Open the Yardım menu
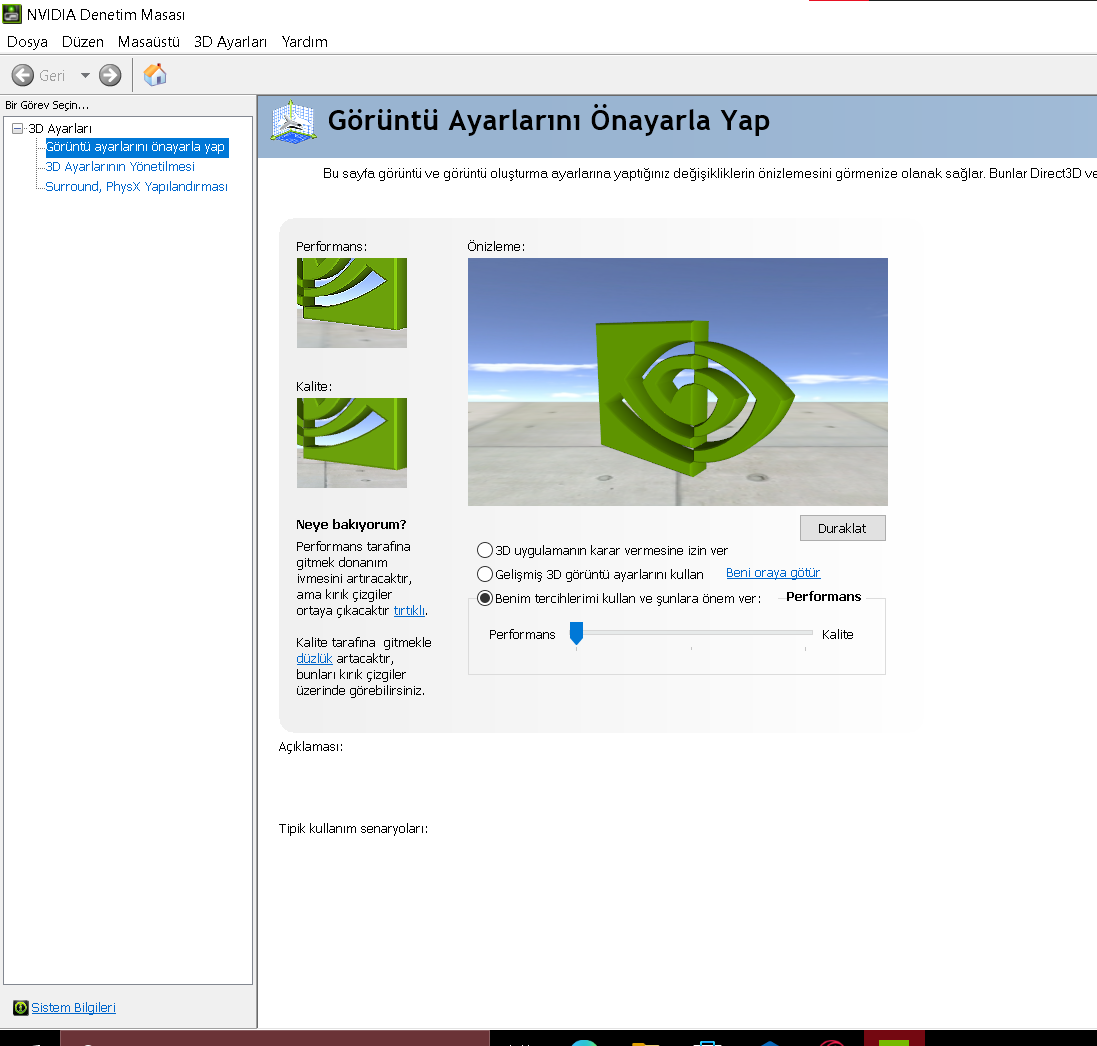Image resolution: width=1097 pixels, height=1046 pixels. point(304,42)
